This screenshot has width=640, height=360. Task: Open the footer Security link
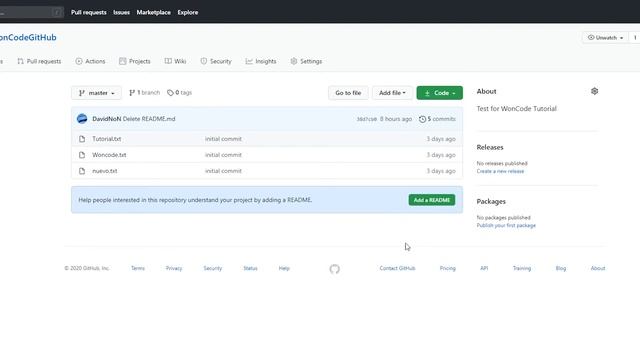click(213, 268)
